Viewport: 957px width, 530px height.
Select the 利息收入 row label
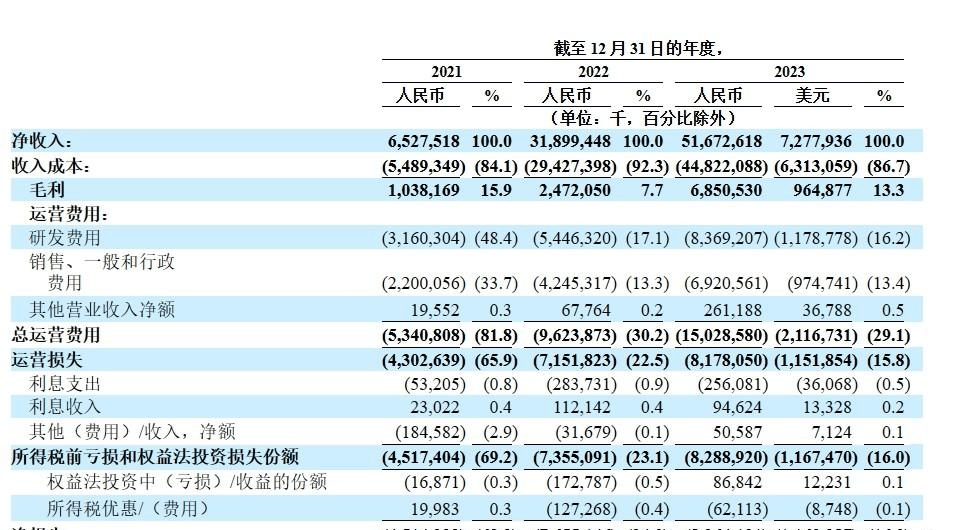pos(65,407)
